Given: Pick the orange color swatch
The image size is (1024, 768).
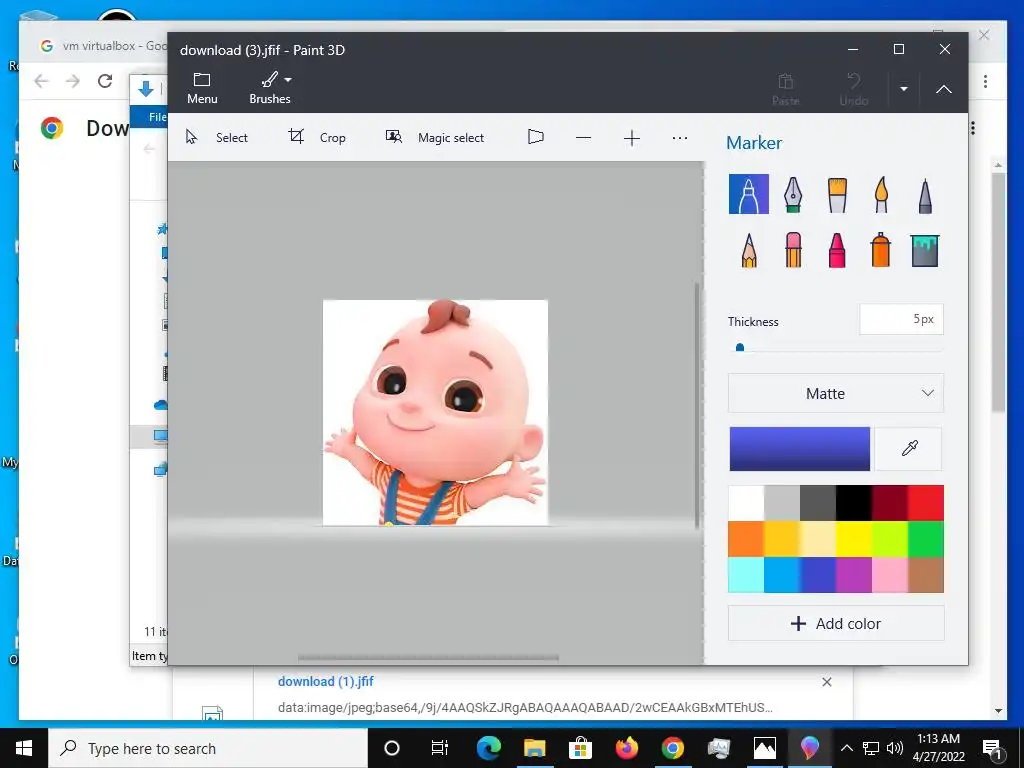Looking at the screenshot, I should (x=746, y=539).
